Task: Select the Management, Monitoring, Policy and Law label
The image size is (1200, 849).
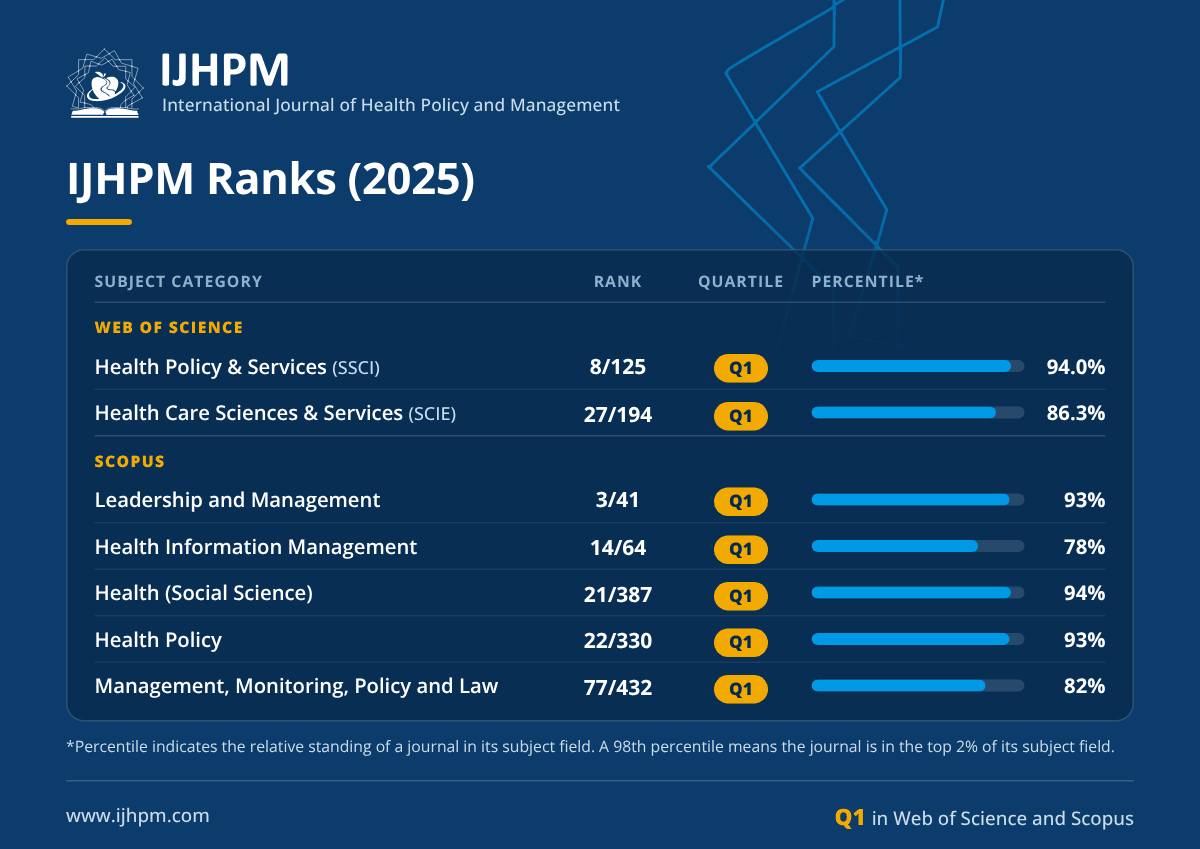Action: pos(296,686)
